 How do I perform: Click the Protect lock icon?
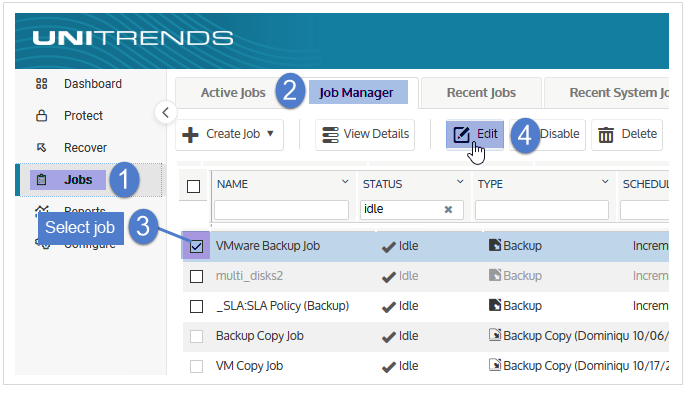(x=41, y=116)
